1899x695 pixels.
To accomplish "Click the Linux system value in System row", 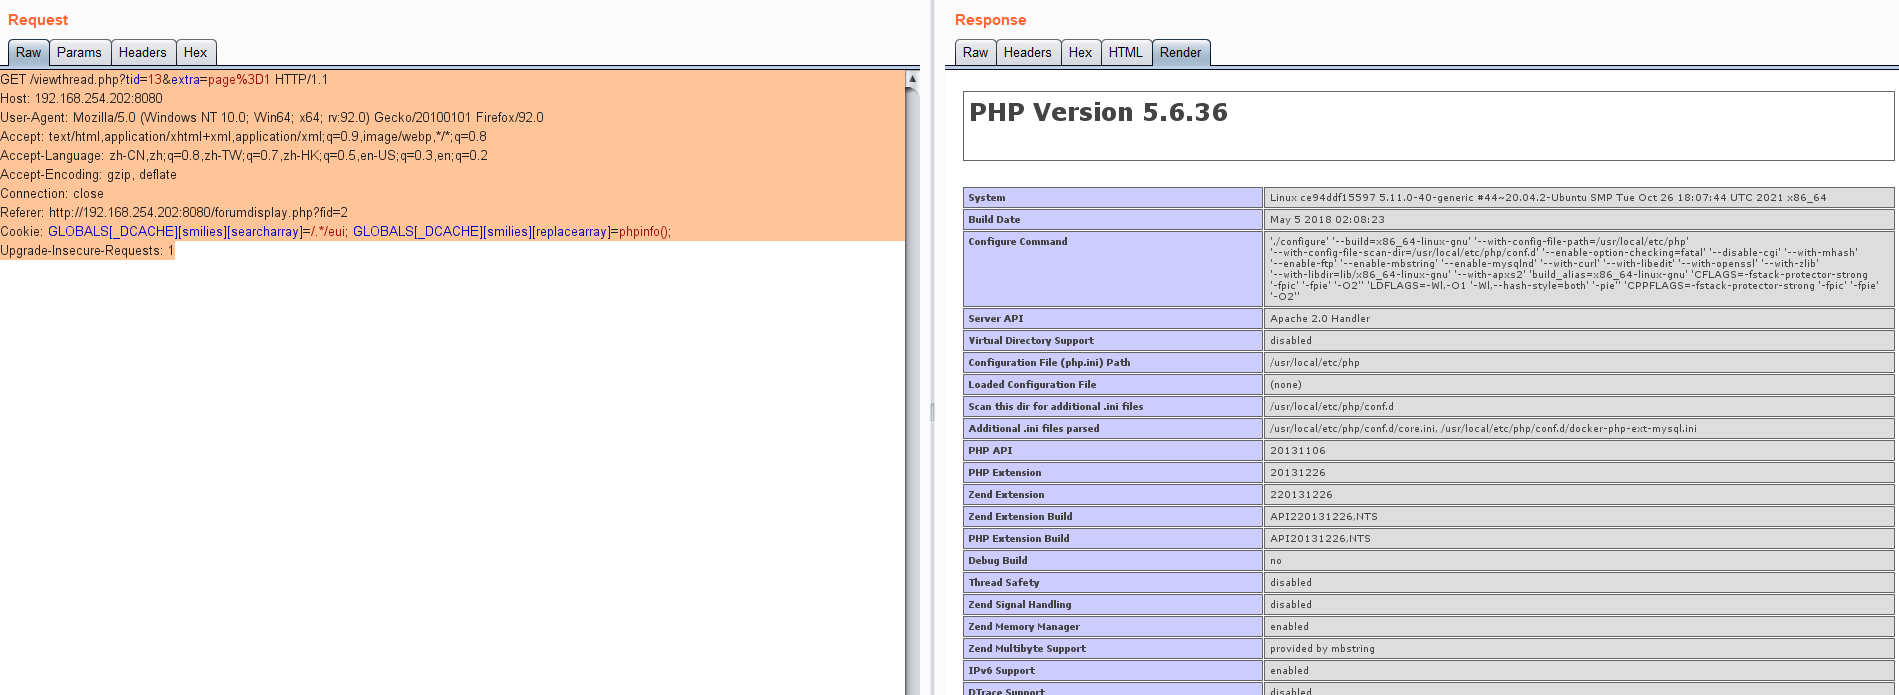I will (1548, 198).
